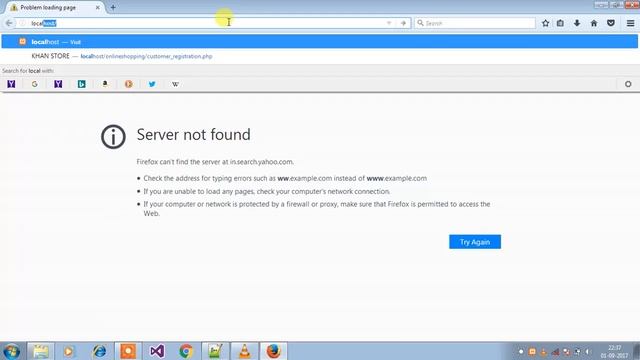Select the localhost — Visit suggestion
Screen dimensions: 640x360
320,42
